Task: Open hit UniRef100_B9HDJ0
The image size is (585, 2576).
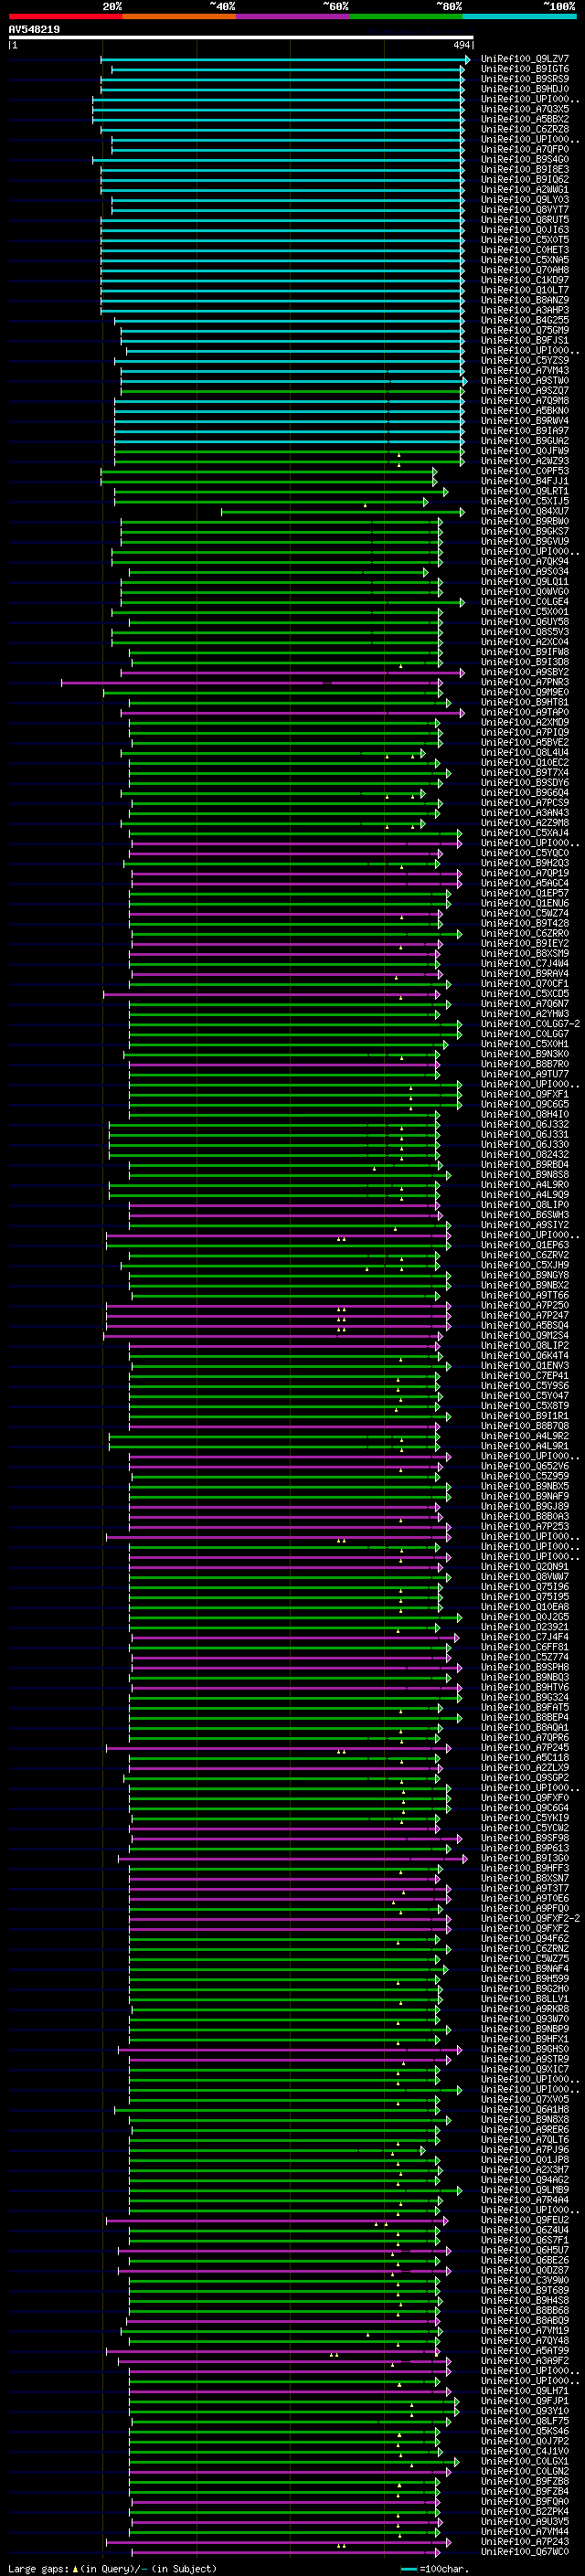Action: pos(525,90)
